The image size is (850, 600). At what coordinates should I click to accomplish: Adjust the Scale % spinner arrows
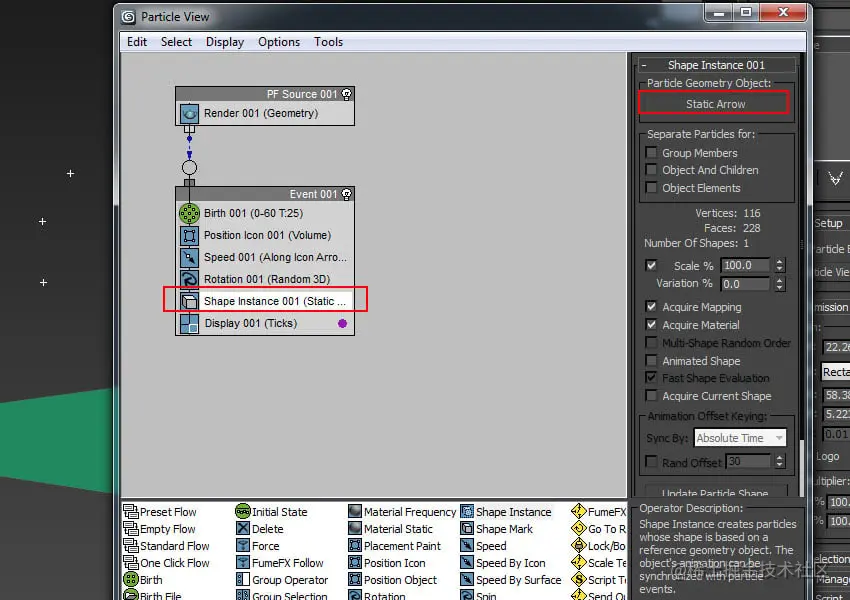coord(780,266)
